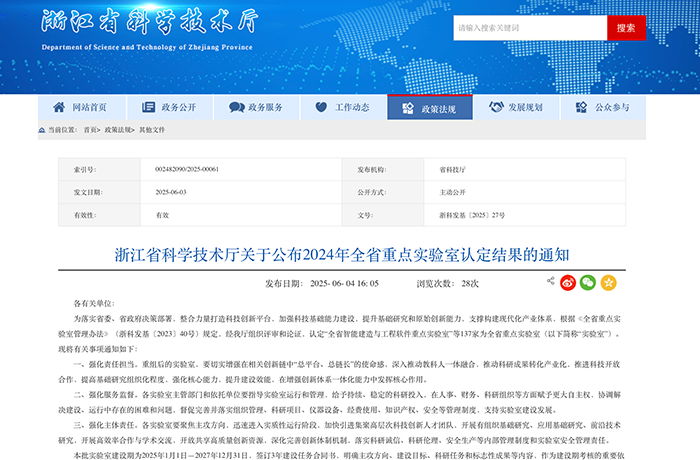
Task: Click publishing agency value 省科技厅
Action: pos(452,170)
